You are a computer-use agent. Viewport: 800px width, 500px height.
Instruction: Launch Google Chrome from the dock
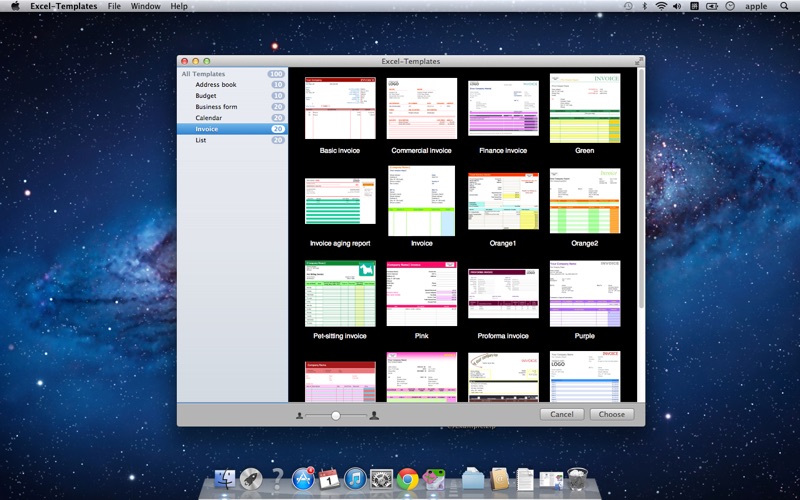click(x=408, y=480)
